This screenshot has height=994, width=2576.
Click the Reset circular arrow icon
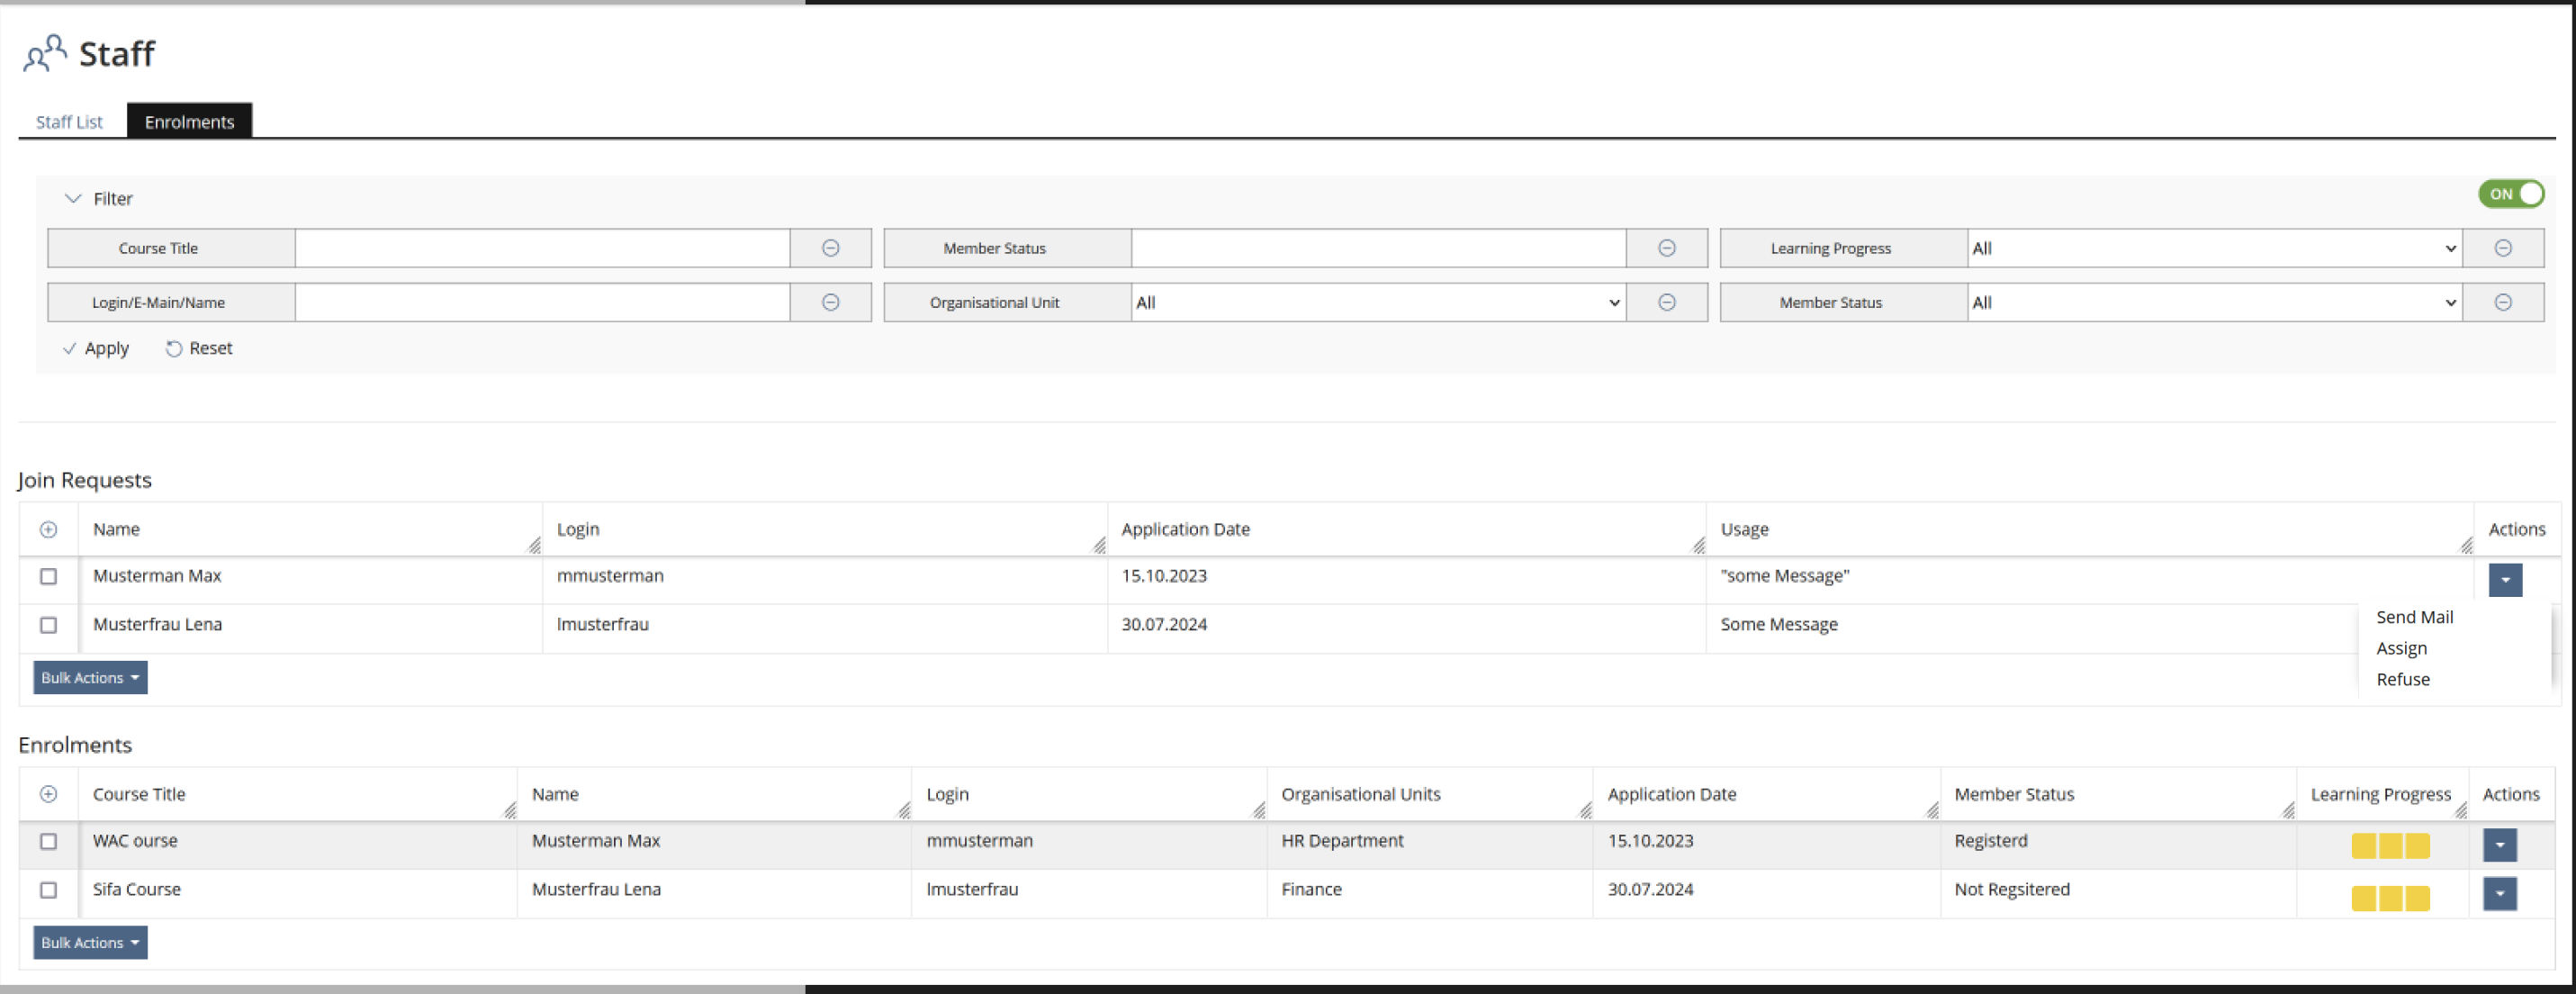click(174, 348)
